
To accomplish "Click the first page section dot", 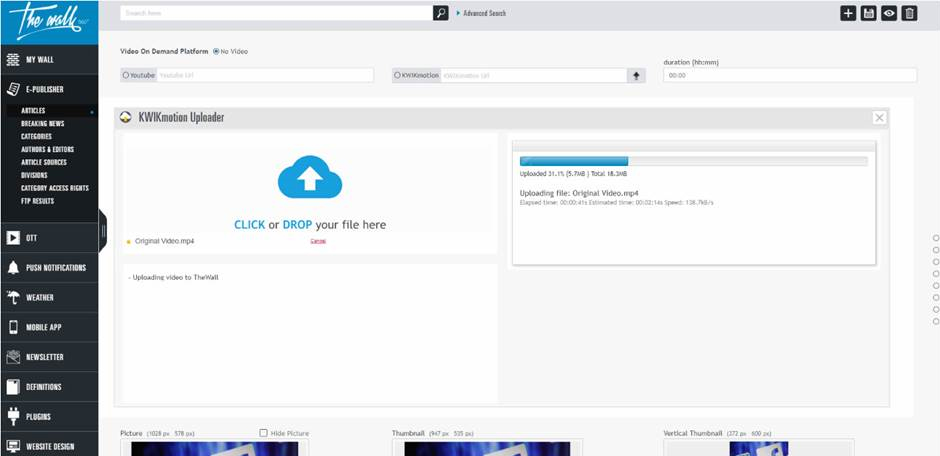I will coord(936,238).
